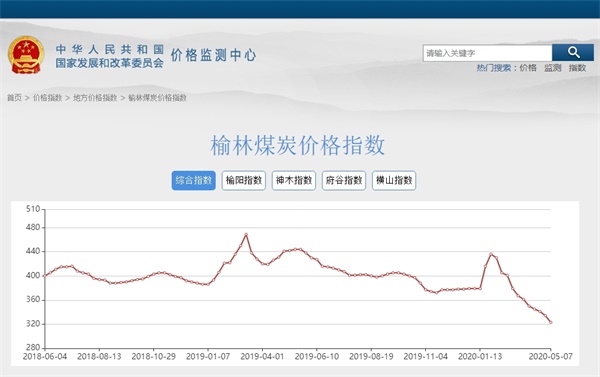
Task: Click the national emblem logo
Action: coord(26,55)
